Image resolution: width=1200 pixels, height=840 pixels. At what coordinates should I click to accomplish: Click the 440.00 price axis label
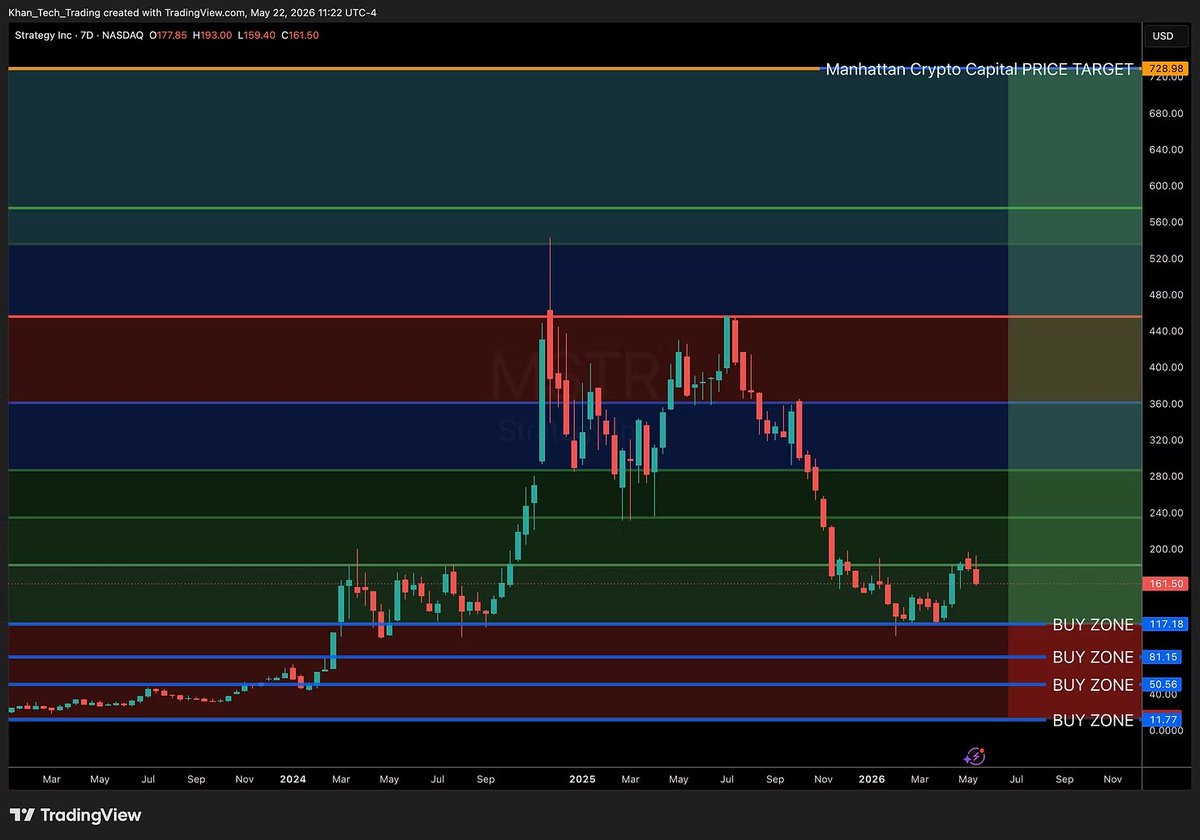(1166, 331)
